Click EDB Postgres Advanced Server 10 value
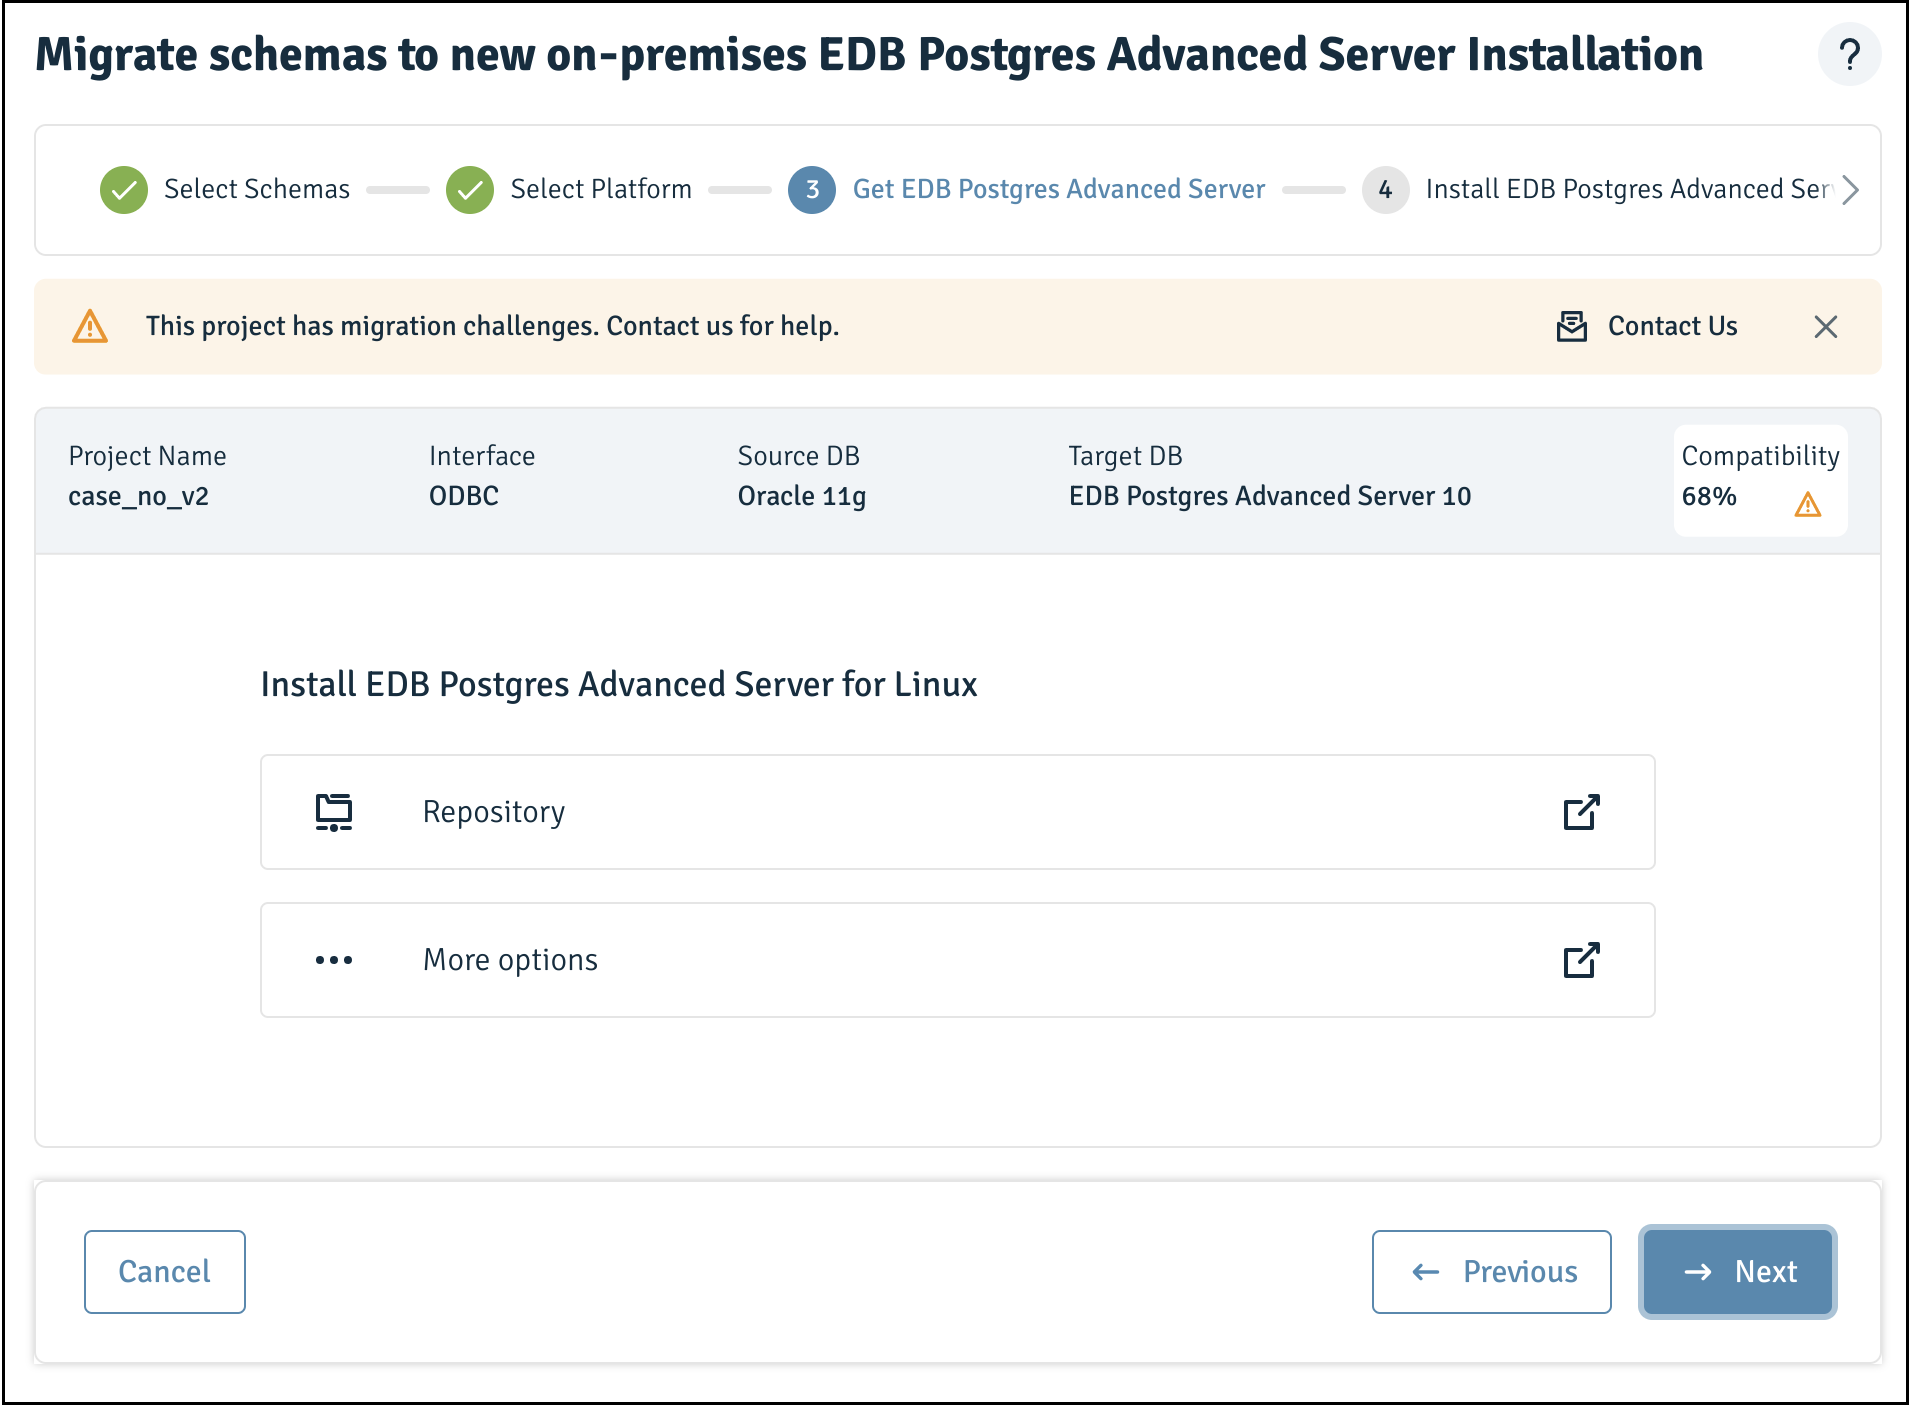 pos(1270,496)
